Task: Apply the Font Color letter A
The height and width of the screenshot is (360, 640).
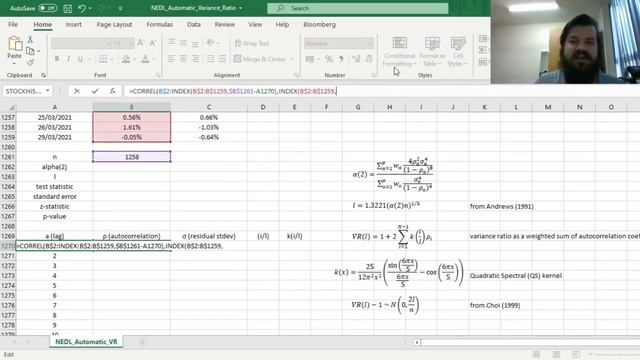Action: [x=145, y=59]
